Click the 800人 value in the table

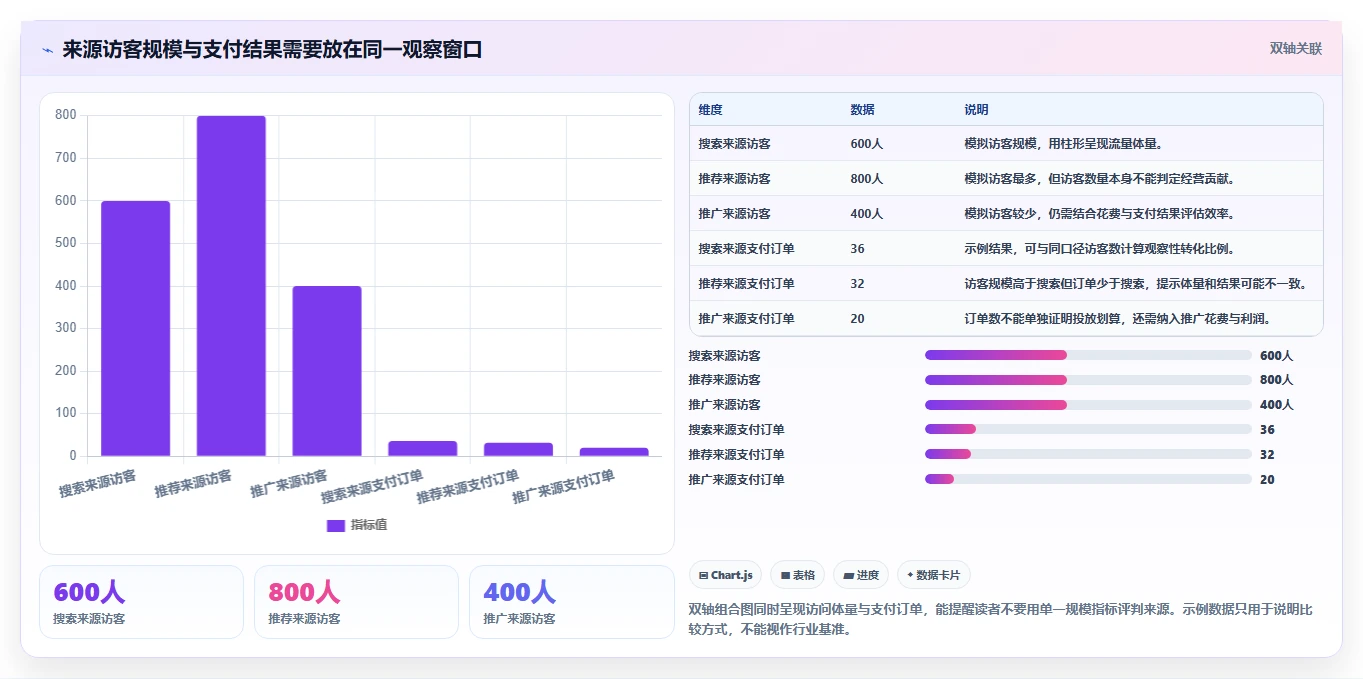click(x=866, y=179)
